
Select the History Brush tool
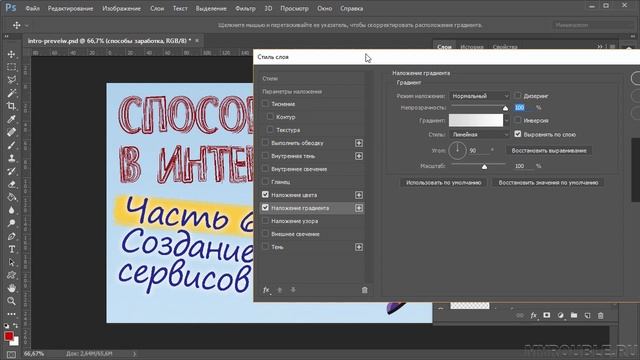[x=11, y=171]
